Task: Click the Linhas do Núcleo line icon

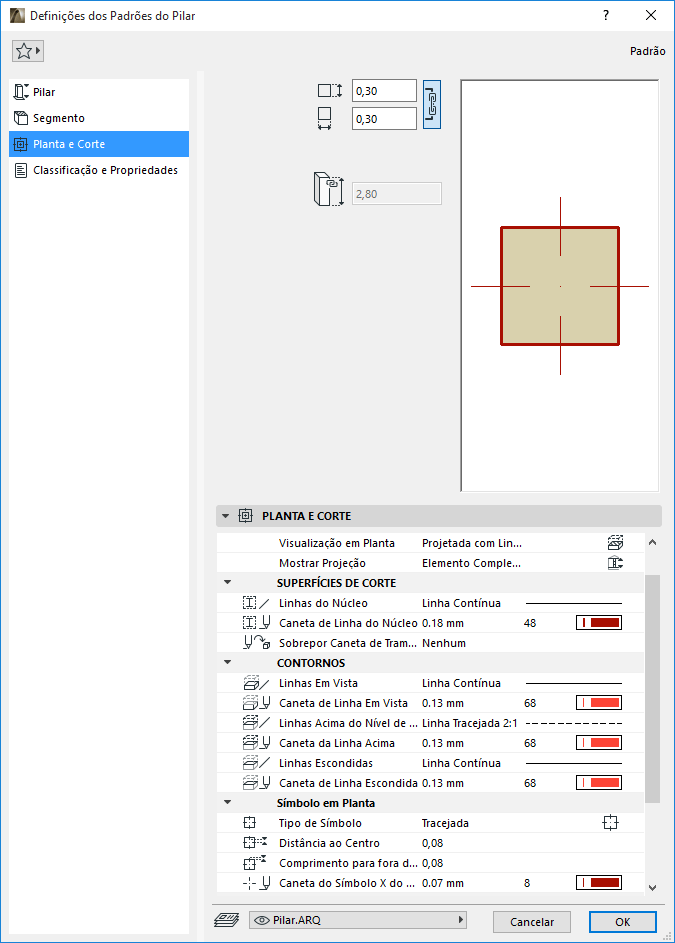Action: pos(256,603)
